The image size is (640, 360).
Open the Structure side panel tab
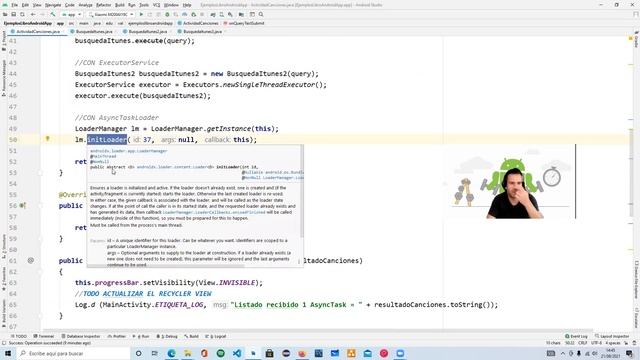4,246
